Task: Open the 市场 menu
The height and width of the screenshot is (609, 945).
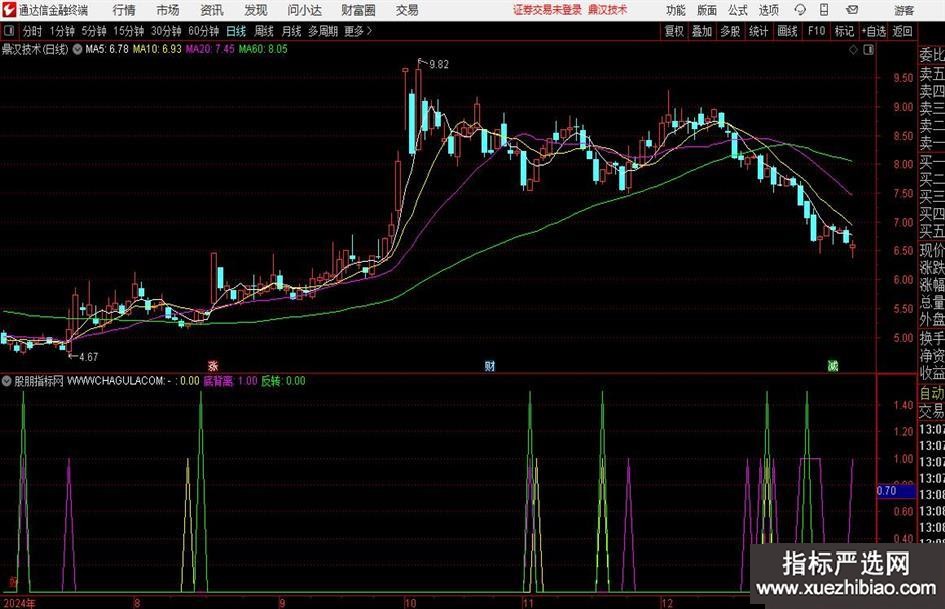Action: 168,10
